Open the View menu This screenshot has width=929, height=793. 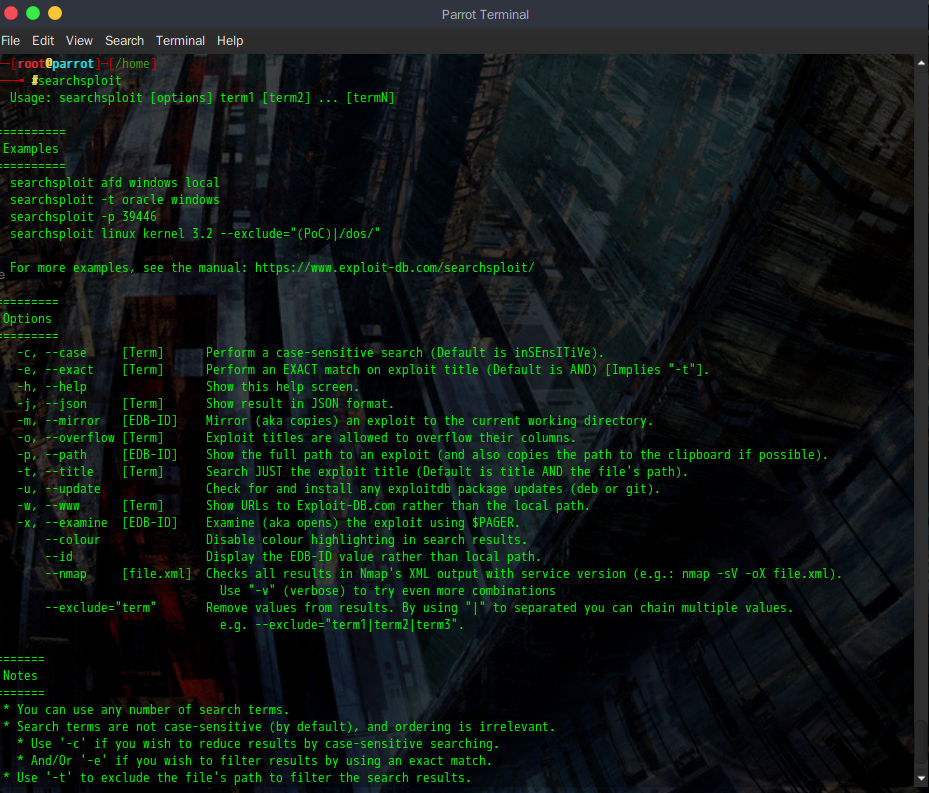pos(79,40)
